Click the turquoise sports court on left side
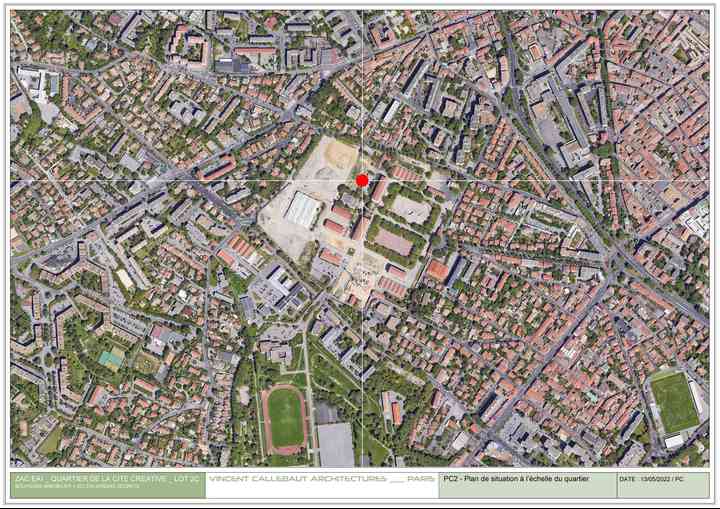720x509 pixels. point(111,358)
